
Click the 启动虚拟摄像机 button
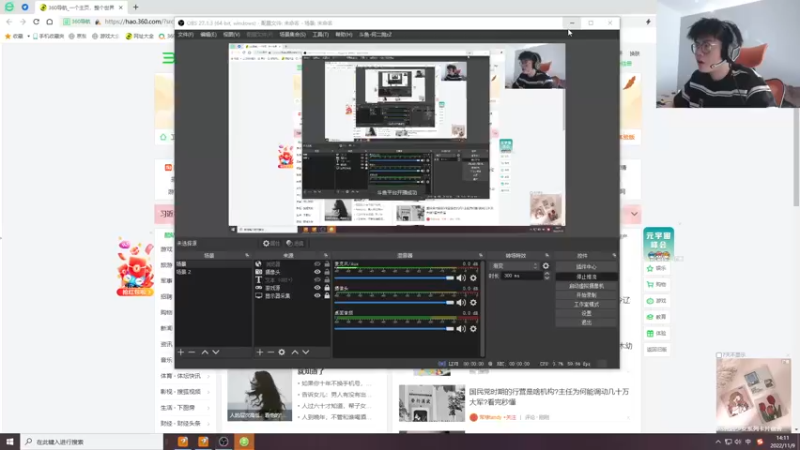(586, 286)
